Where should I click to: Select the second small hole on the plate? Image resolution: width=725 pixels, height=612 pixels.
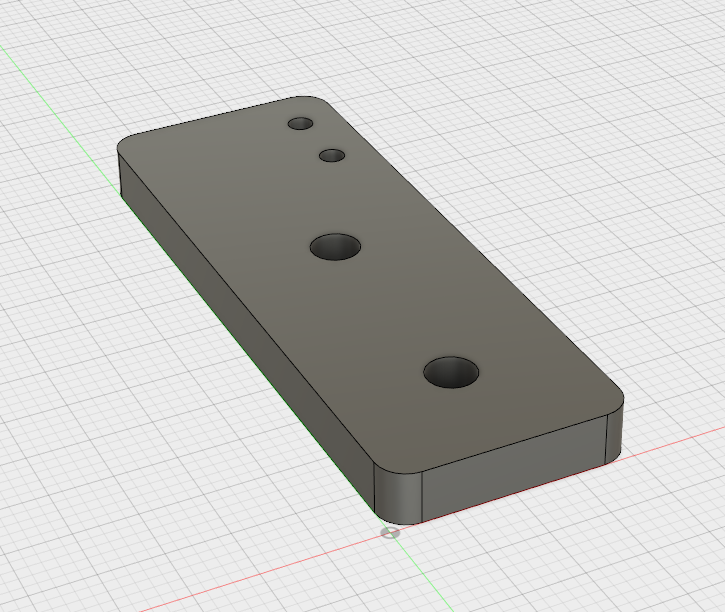coord(332,155)
